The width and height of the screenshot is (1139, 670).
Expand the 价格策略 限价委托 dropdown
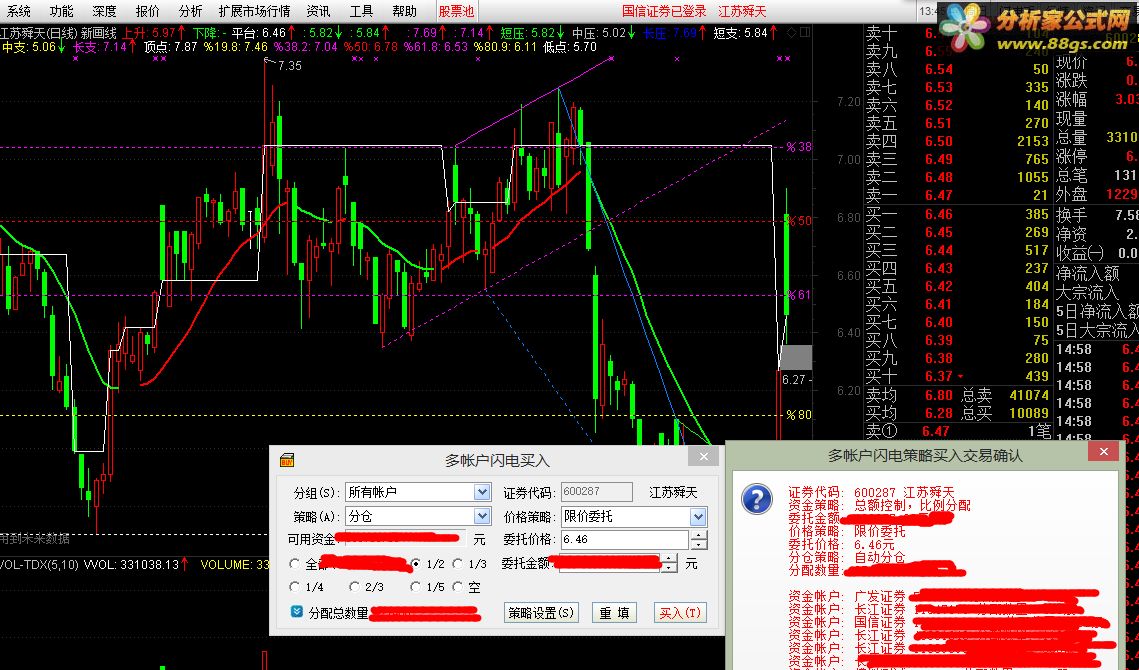click(698, 517)
